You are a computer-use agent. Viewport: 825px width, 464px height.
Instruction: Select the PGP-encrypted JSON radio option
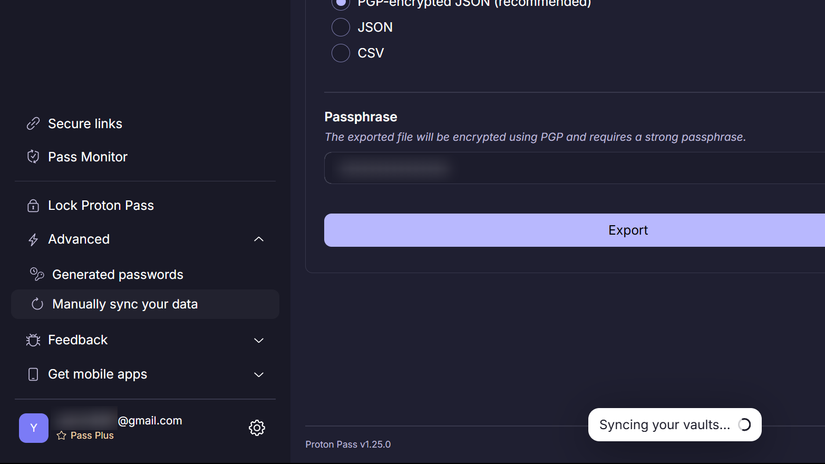[x=341, y=4]
